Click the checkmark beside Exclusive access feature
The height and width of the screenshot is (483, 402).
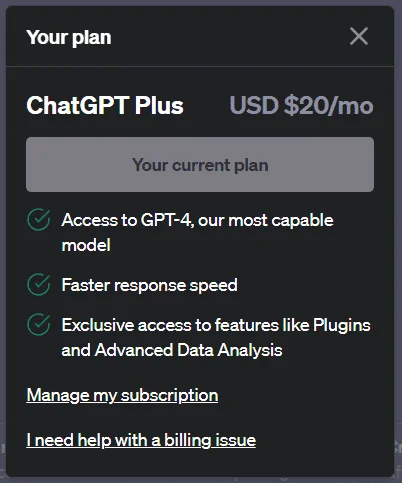[39, 324]
